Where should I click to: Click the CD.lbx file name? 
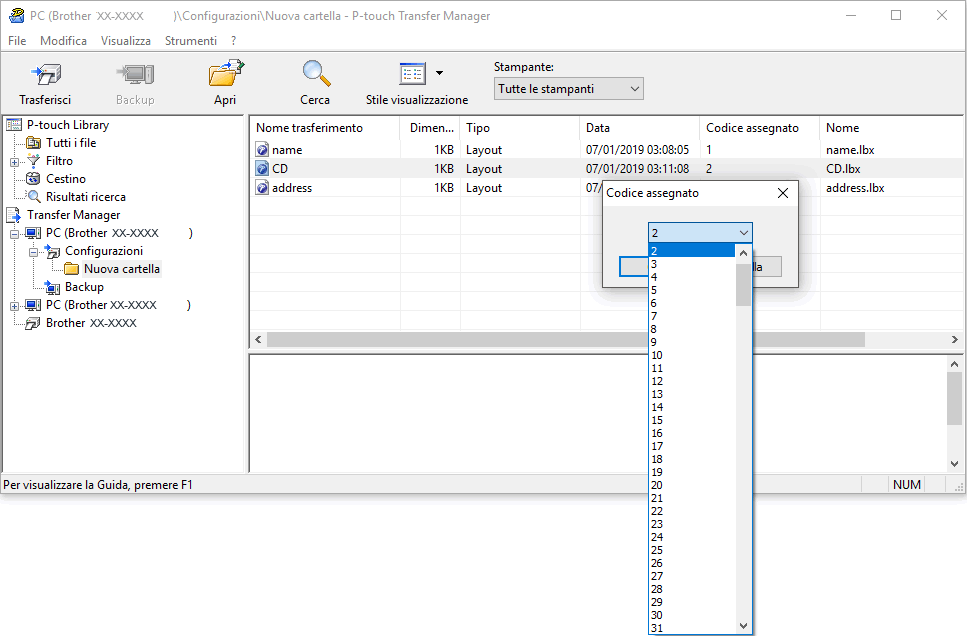pyautogui.click(x=843, y=169)
